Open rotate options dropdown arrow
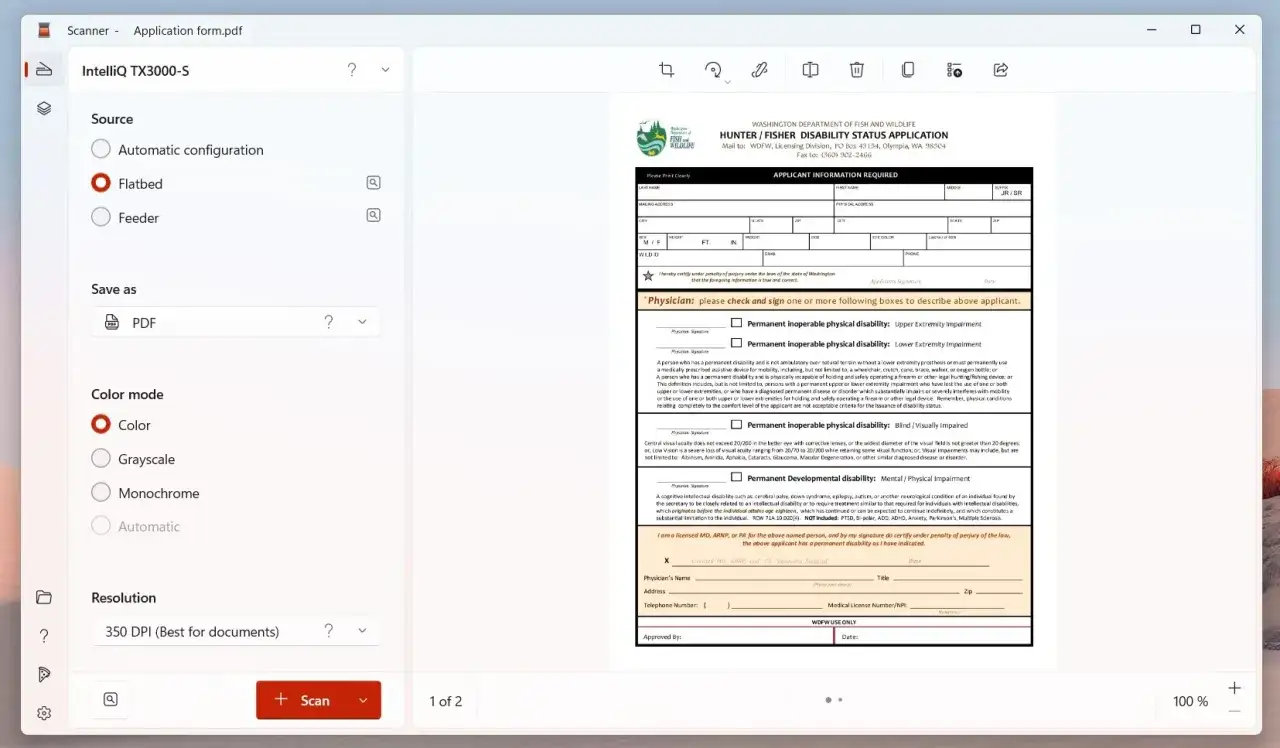This screenshot has width=1280, height=748. pyautogui.click(x=728, y=81)
